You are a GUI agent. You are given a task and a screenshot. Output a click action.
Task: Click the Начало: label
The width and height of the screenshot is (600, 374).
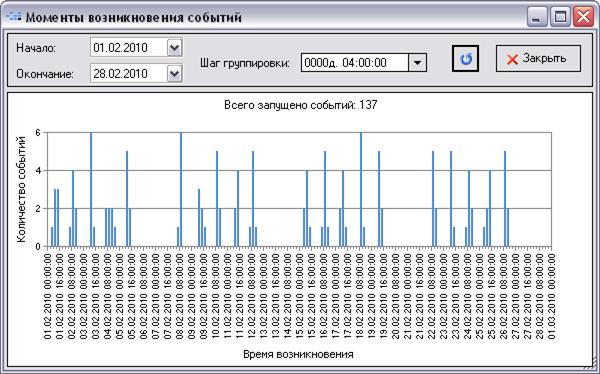point(36,48)
